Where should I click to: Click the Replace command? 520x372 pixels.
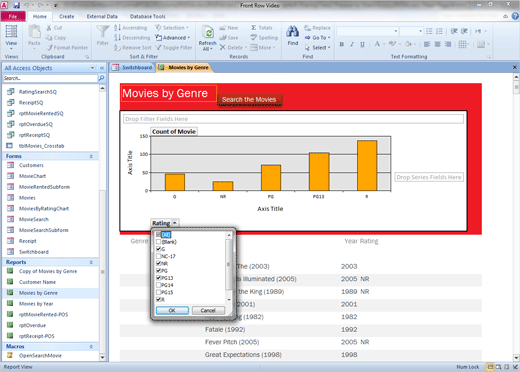pos(317,28)
